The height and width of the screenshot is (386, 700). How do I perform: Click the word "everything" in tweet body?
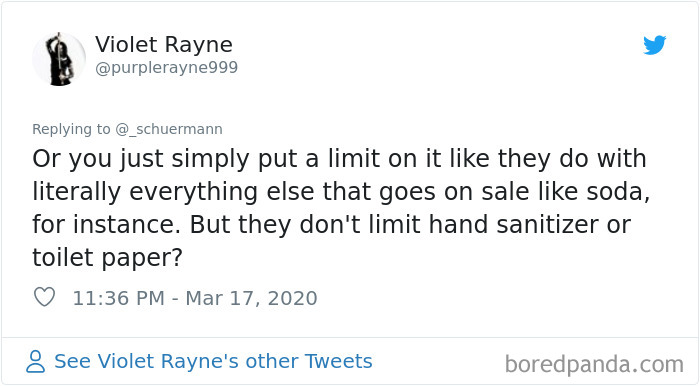(x=194, y=193)
